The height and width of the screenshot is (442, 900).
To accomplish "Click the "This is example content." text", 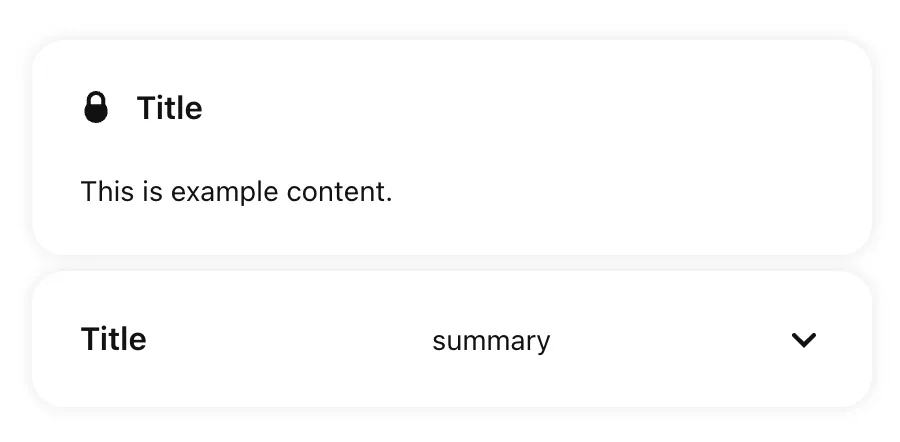I will pos(236,191).
